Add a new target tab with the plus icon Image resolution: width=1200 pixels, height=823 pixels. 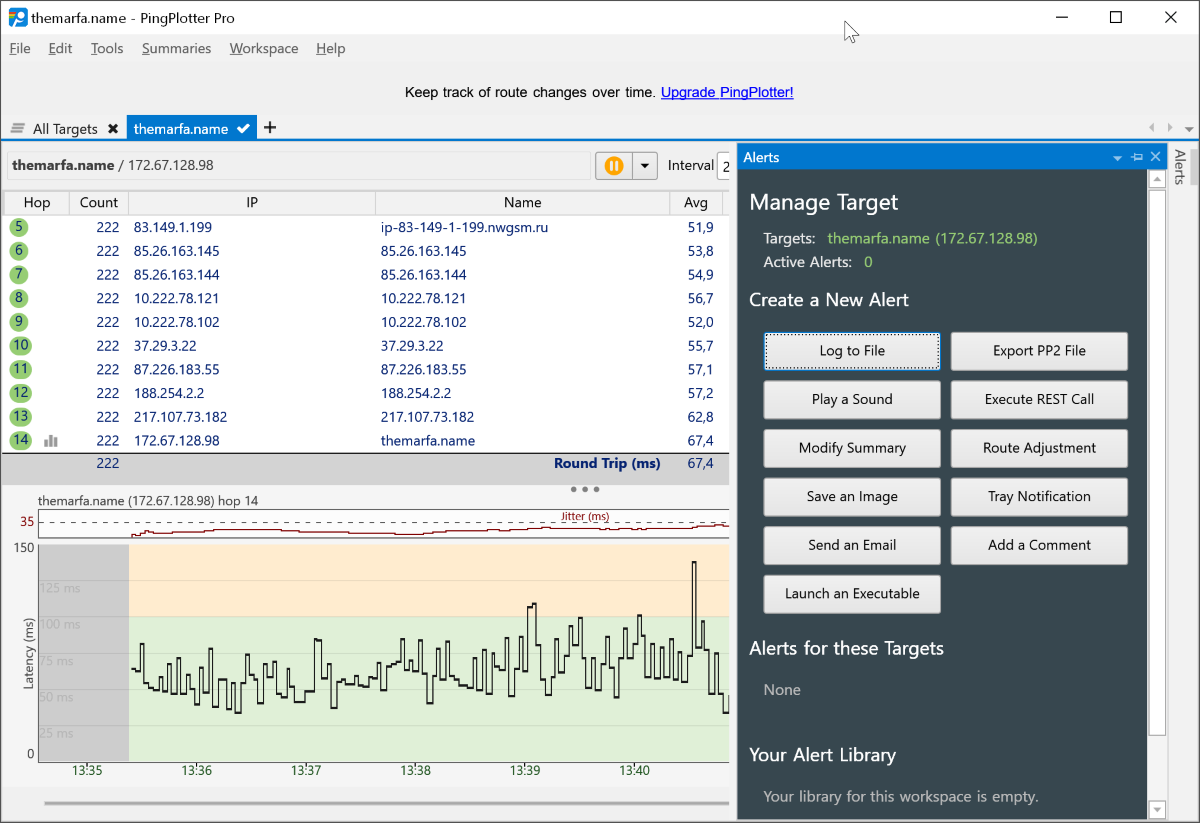tap(269, 128)
